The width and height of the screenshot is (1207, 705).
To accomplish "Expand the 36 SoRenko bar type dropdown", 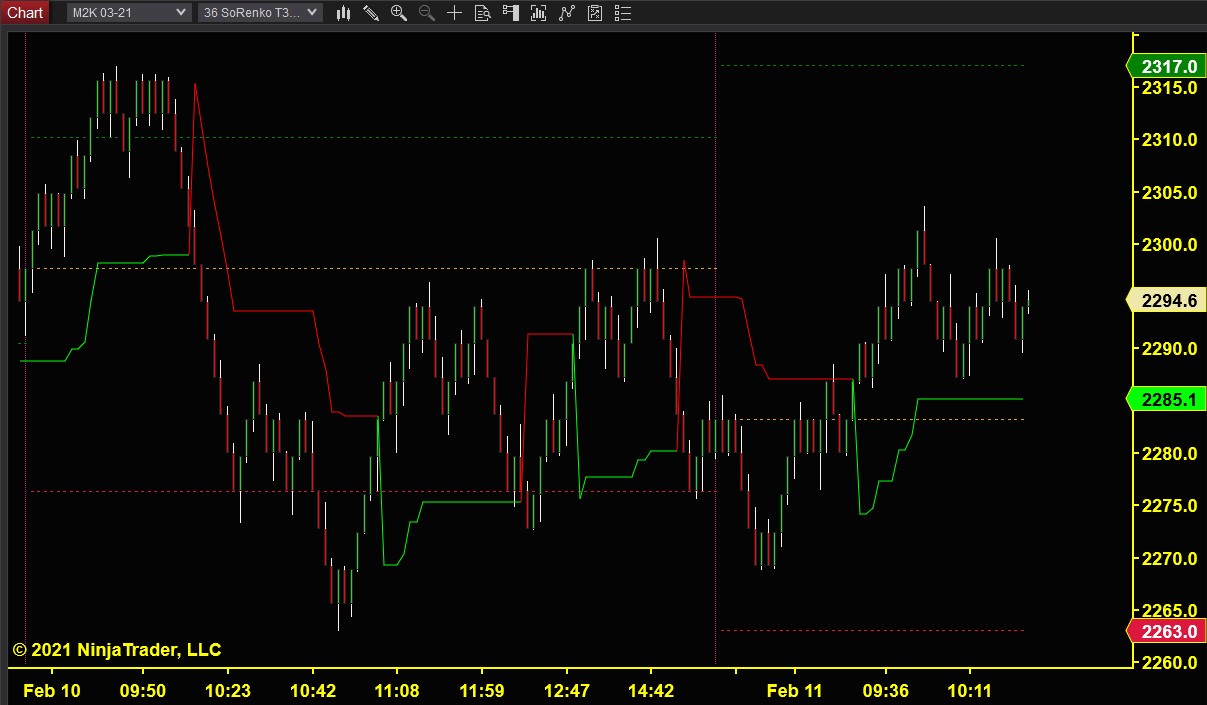I will 260,12.
